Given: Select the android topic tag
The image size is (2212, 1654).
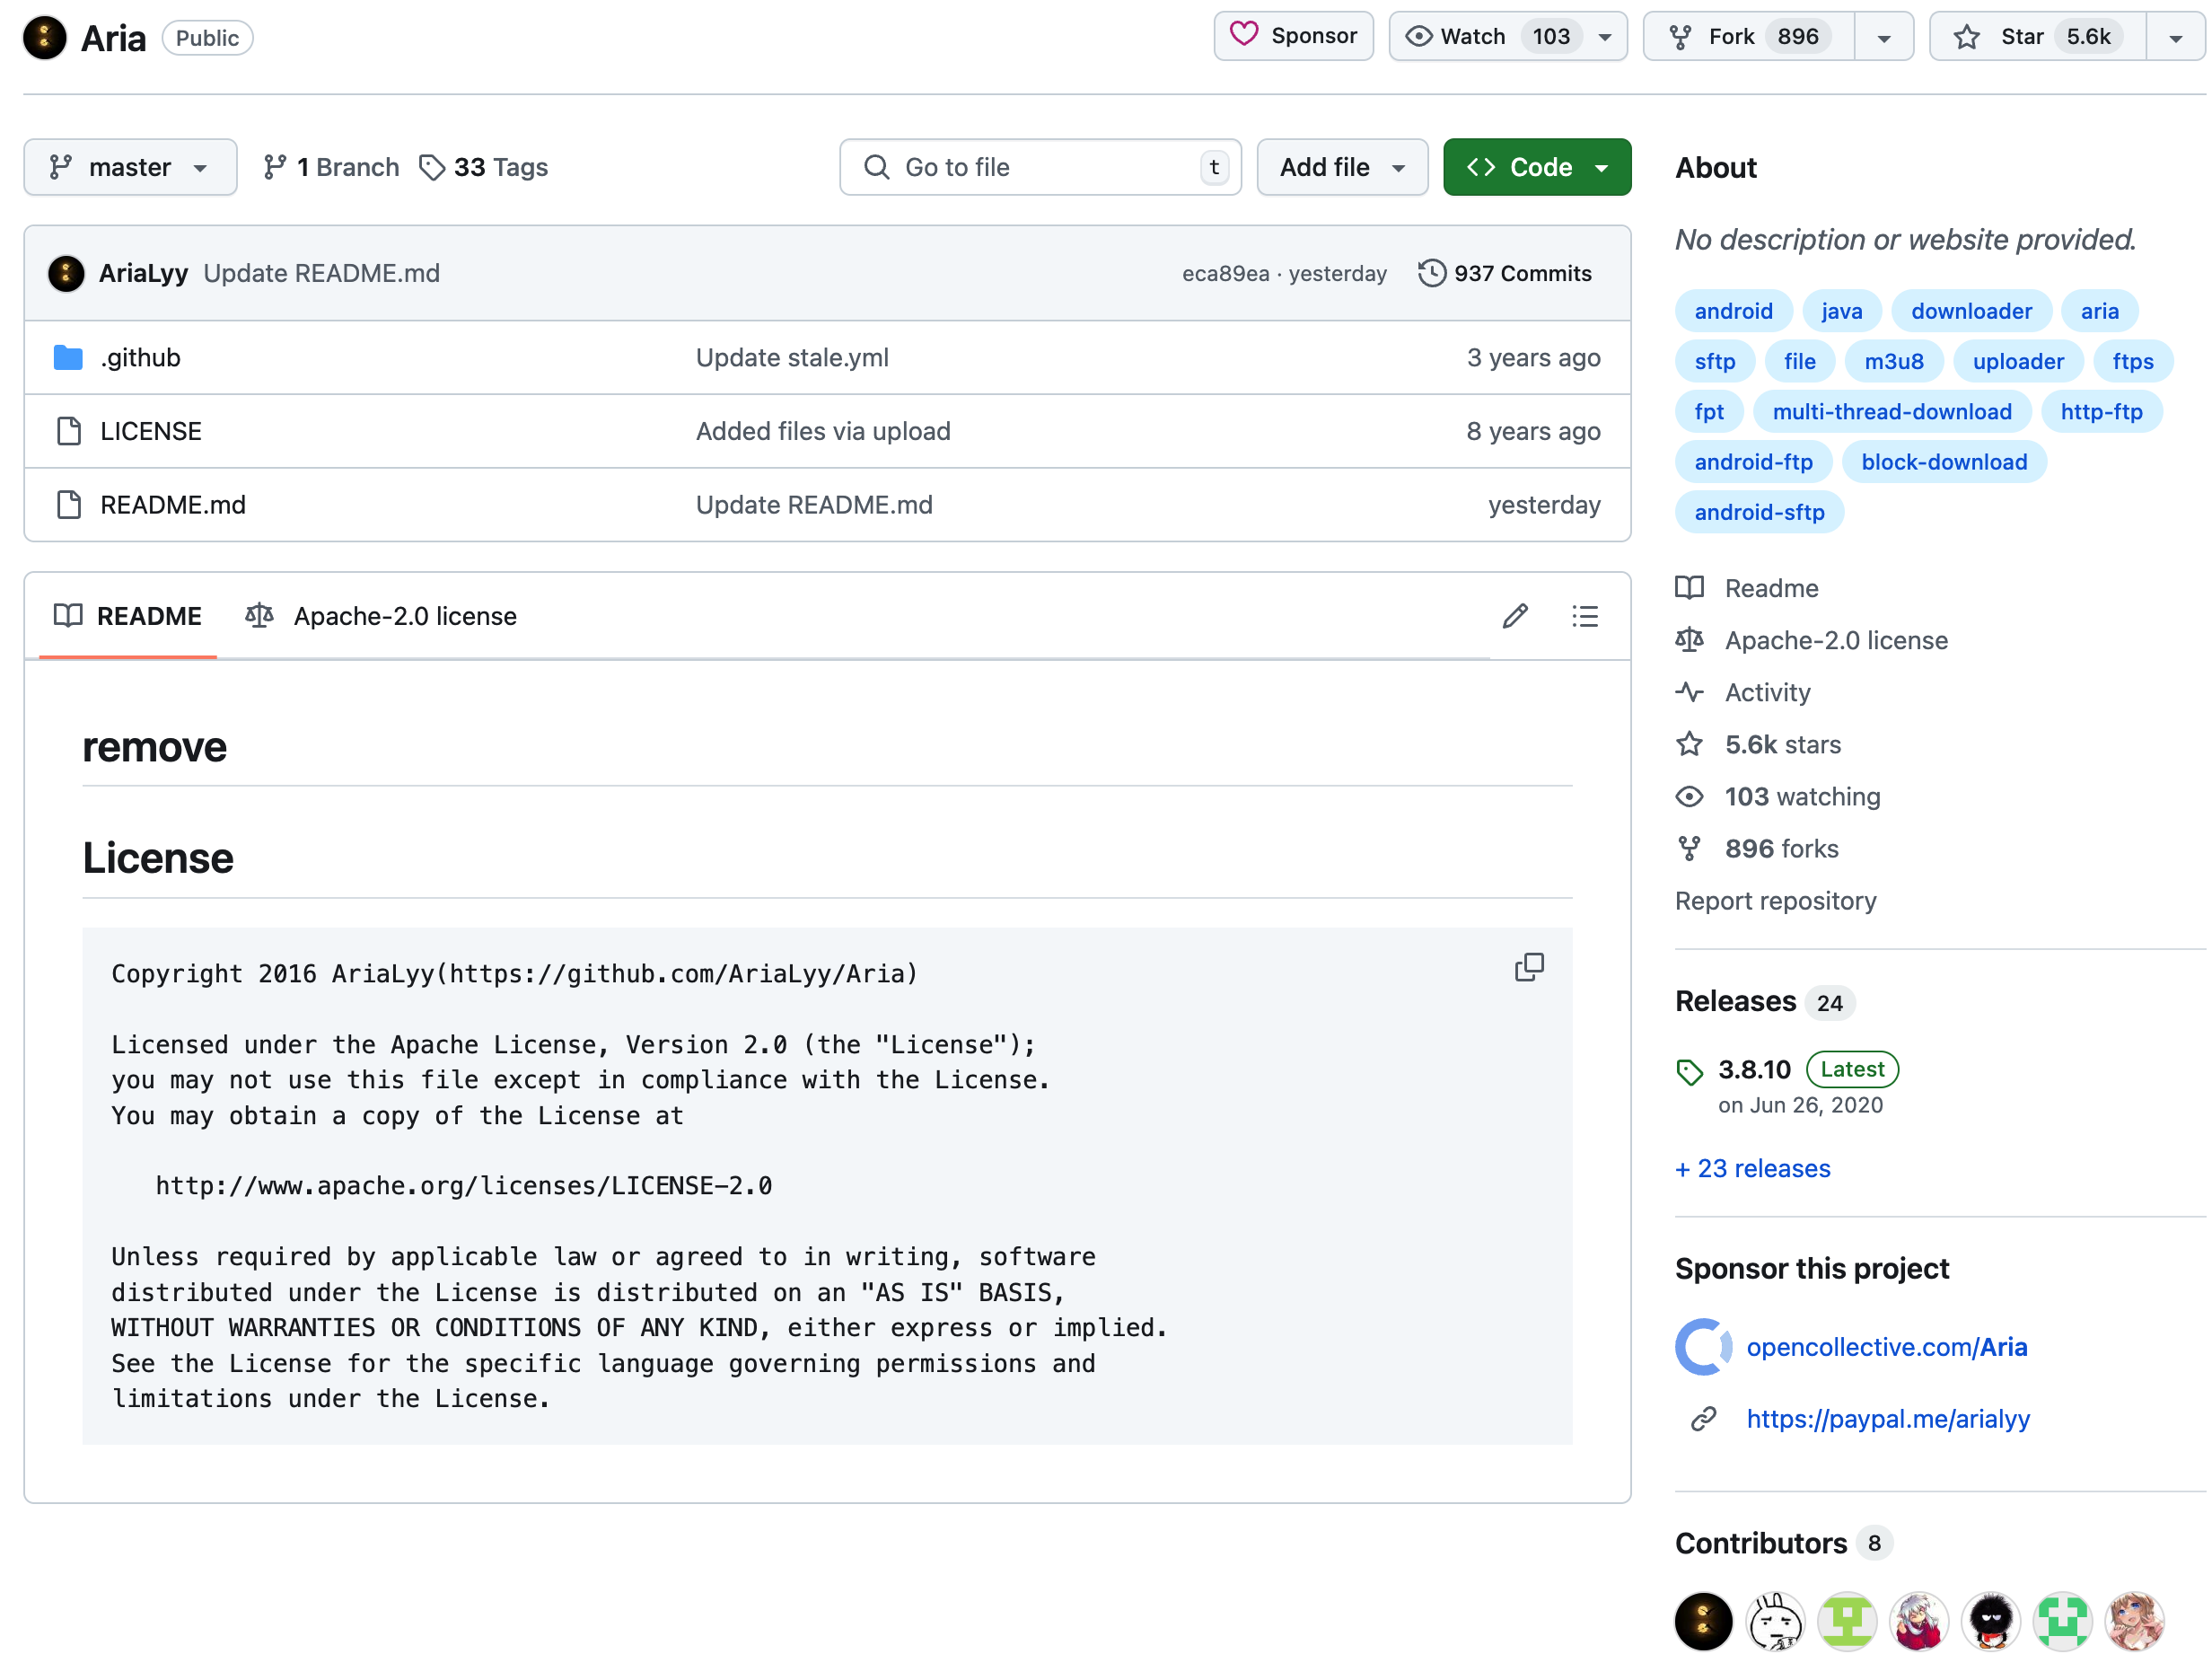Looking at the screenshot, I should pyautogui.click(x=1734, y=311).
